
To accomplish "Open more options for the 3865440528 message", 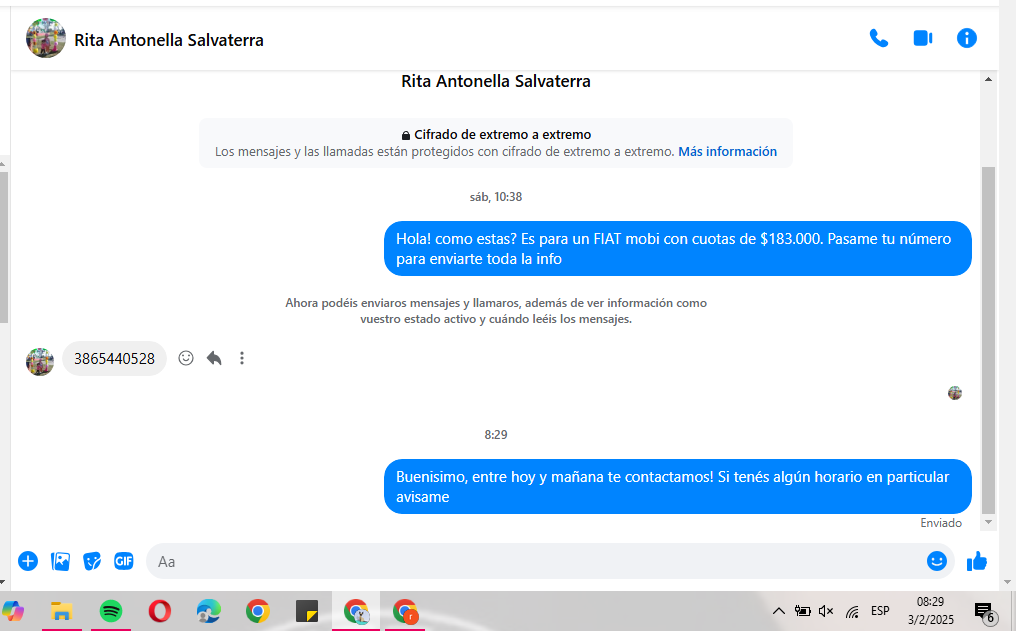I will coord(242,358).
